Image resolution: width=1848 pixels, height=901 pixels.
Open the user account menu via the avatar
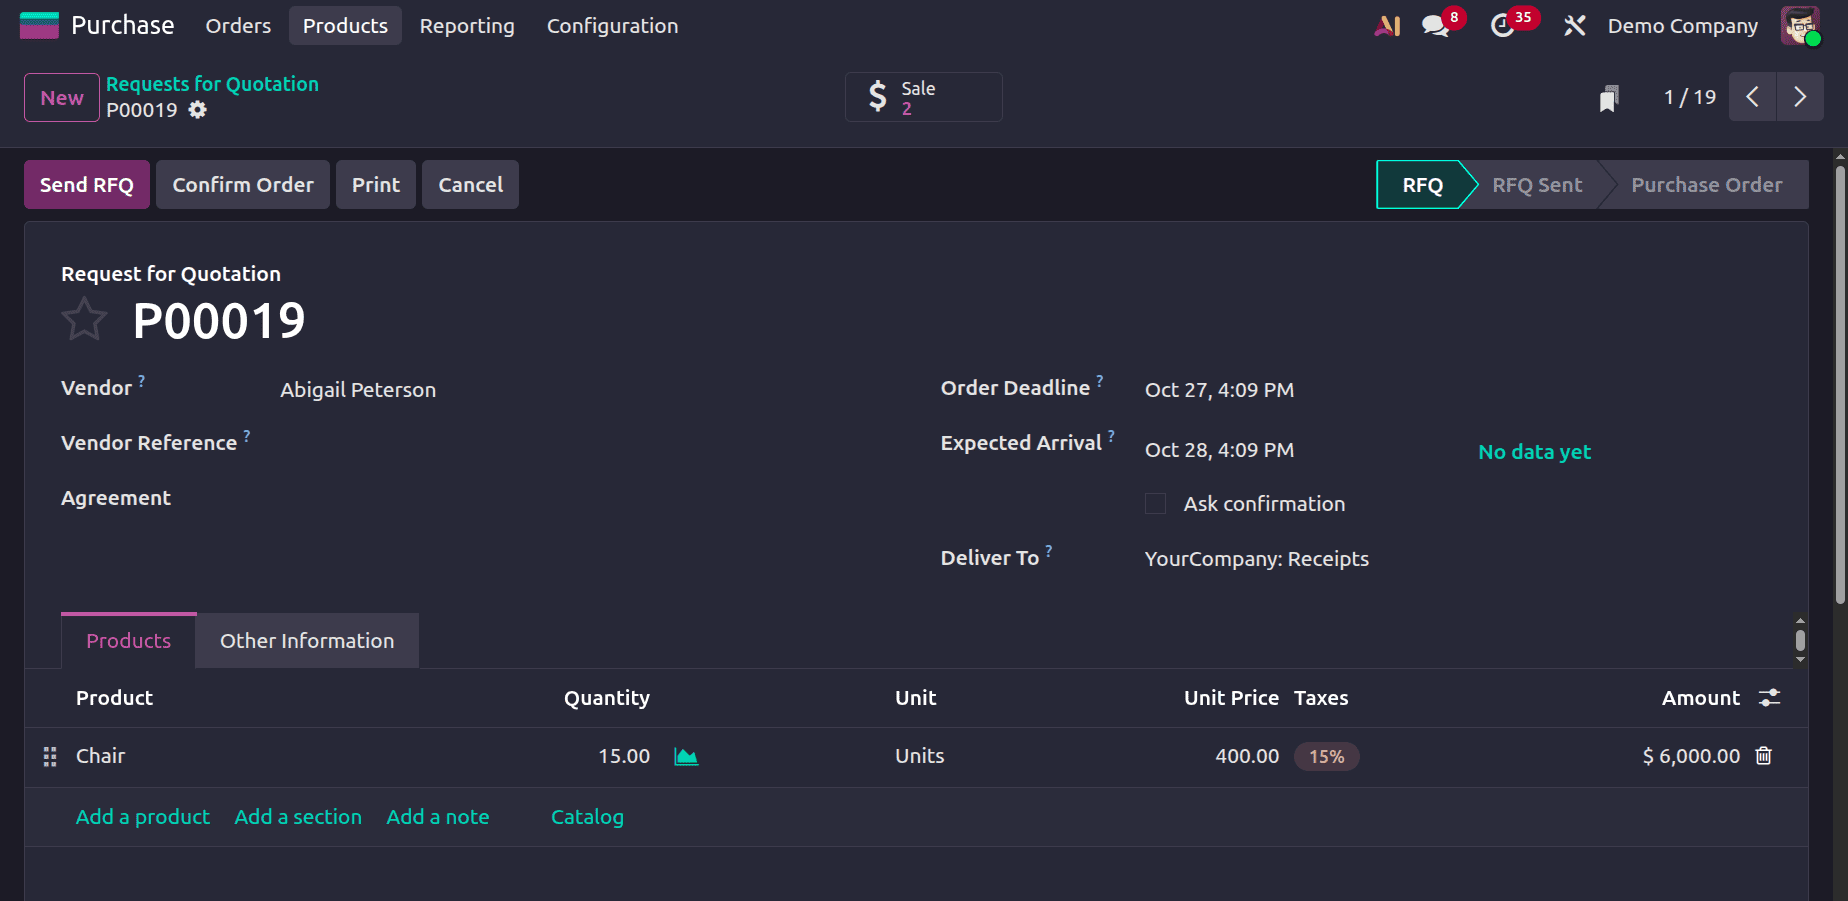pos(1799,25)
